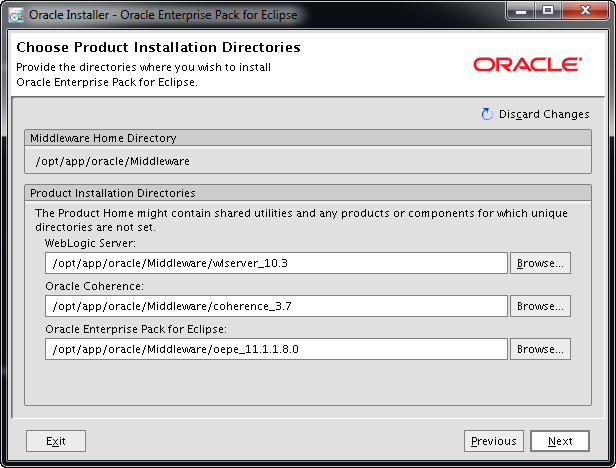Focus the Oracle Coherence path field
This screenshot has width=616, height=468.
click(276, 306)
